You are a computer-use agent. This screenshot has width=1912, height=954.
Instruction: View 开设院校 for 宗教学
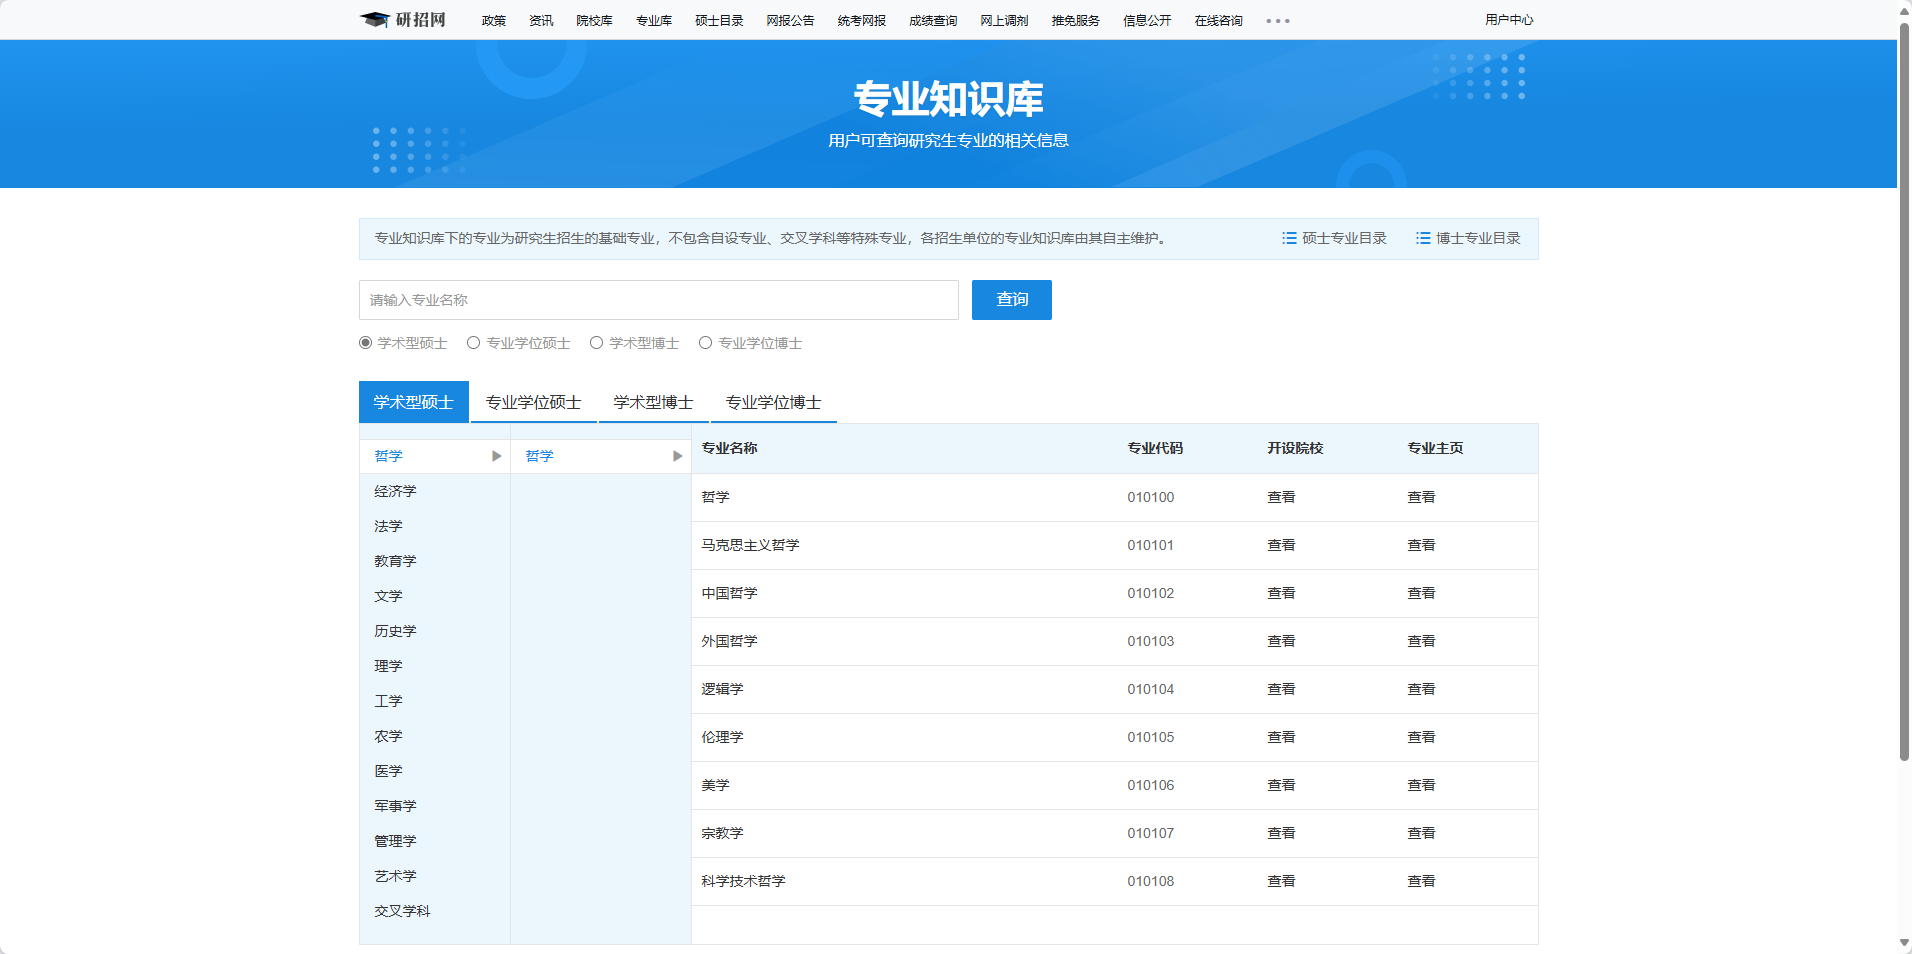1281,833
